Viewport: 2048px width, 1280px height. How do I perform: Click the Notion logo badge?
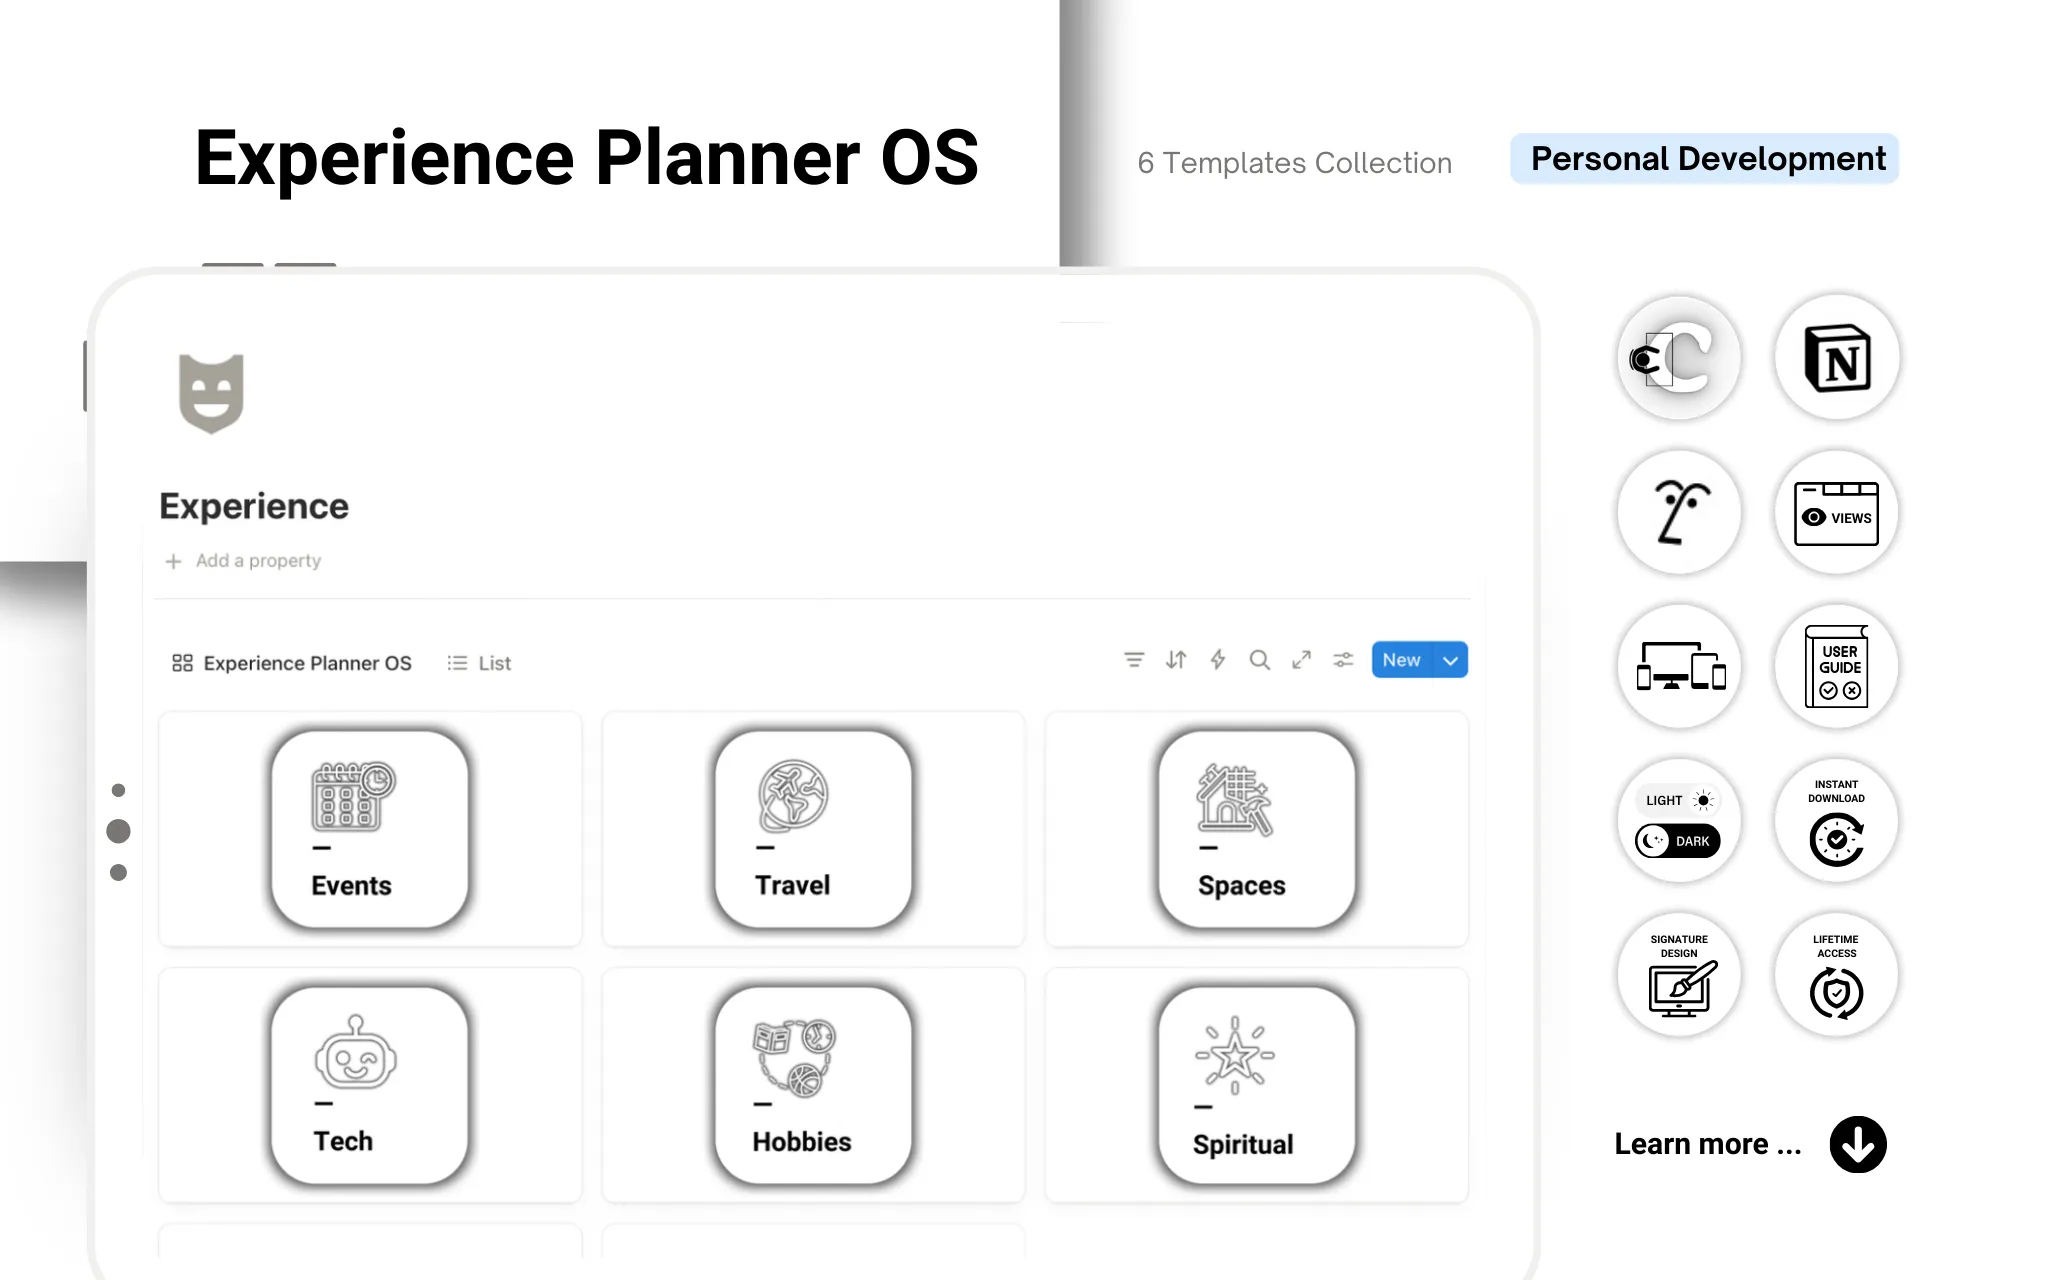pyautogui.click(x=1837, y=358)
